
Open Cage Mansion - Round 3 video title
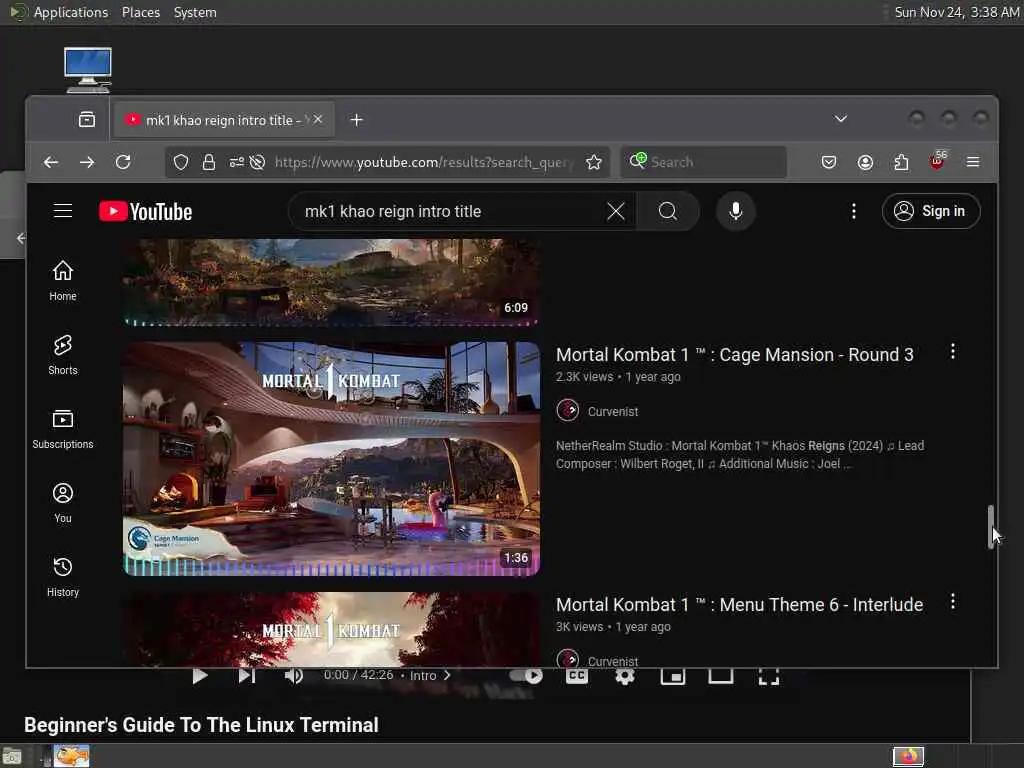[735, 355]
